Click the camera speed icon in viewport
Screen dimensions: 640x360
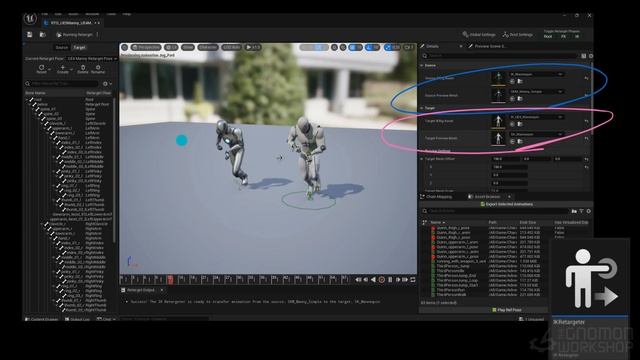pyautogui.click(x=409, y=47)
